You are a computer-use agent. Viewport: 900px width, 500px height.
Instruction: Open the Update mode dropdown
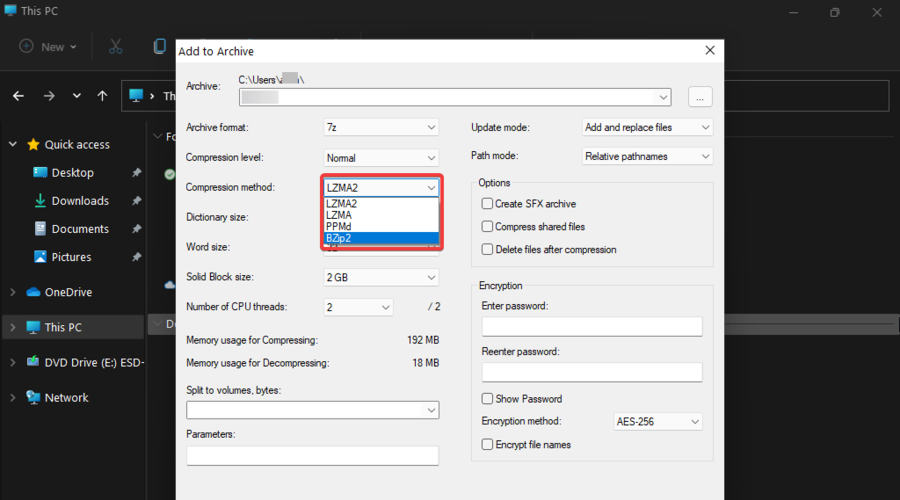click(647, 128)
